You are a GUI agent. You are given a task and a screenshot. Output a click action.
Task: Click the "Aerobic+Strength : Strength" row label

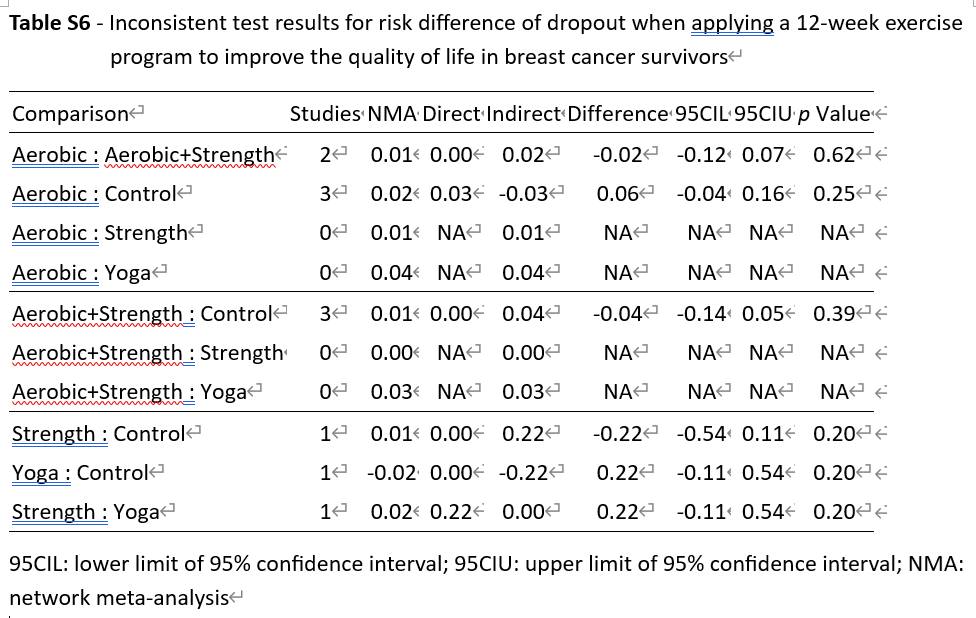147,353
